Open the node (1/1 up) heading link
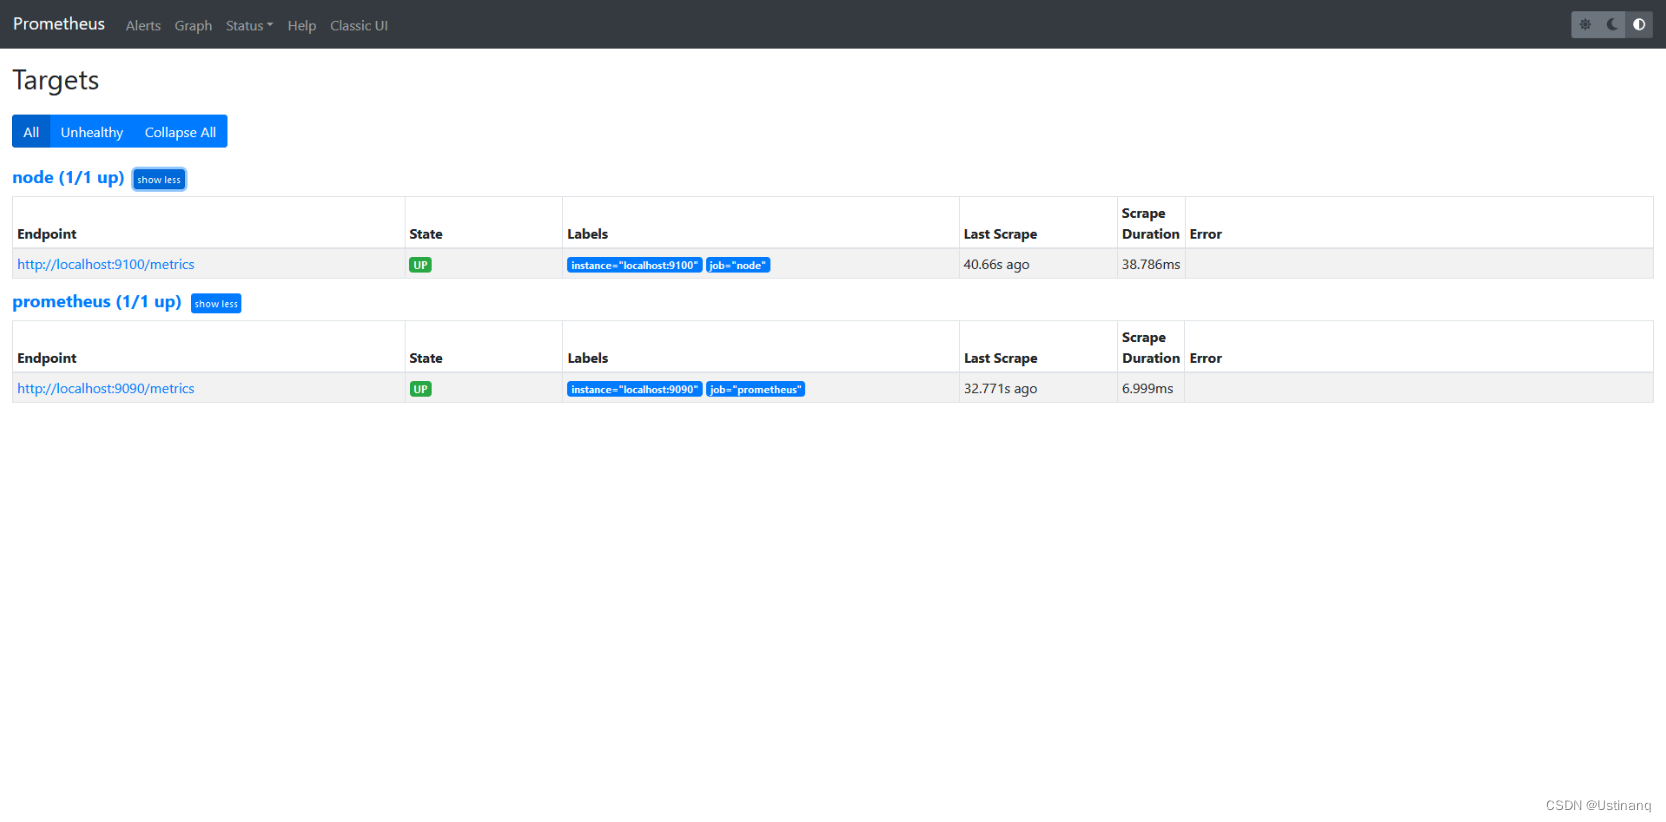The image size is (1666, 822). click(68, 178)
